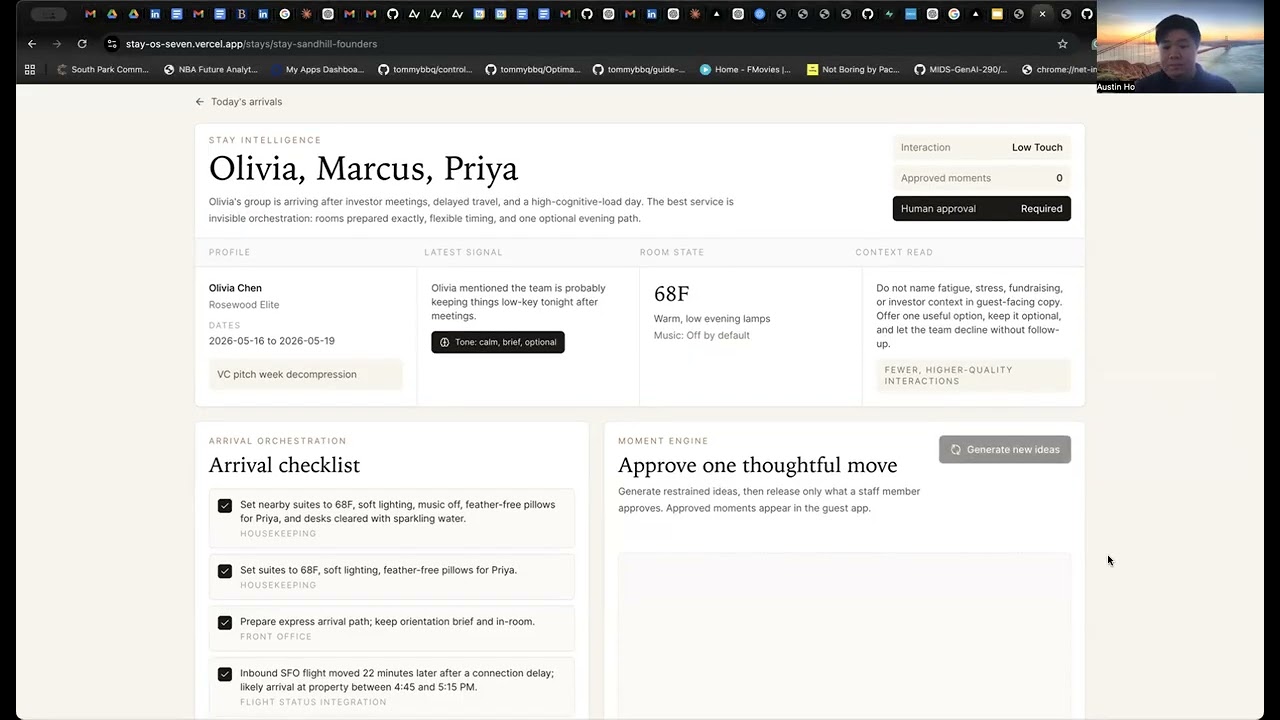
Task: Open the tommybbq/guide-... GitHub bookmark
Action: click(x=639, y=70)
